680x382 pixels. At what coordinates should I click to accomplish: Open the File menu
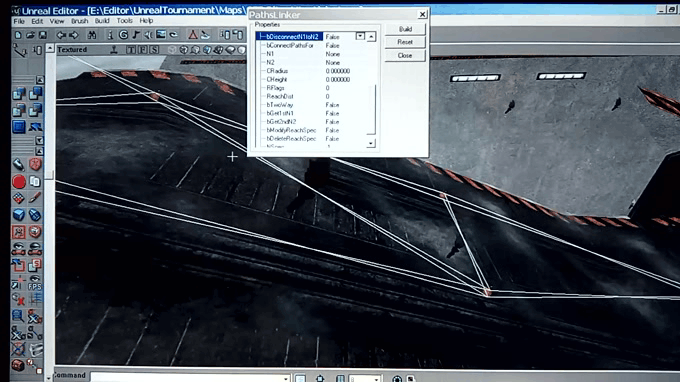[19, 21]
